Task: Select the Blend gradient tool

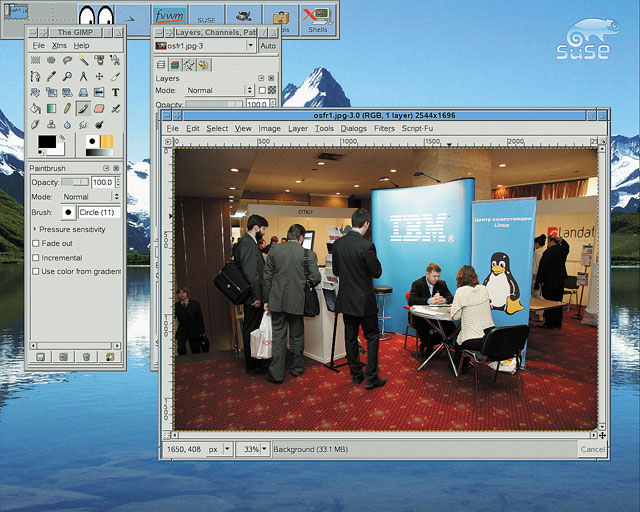Action: coord(51,109)
